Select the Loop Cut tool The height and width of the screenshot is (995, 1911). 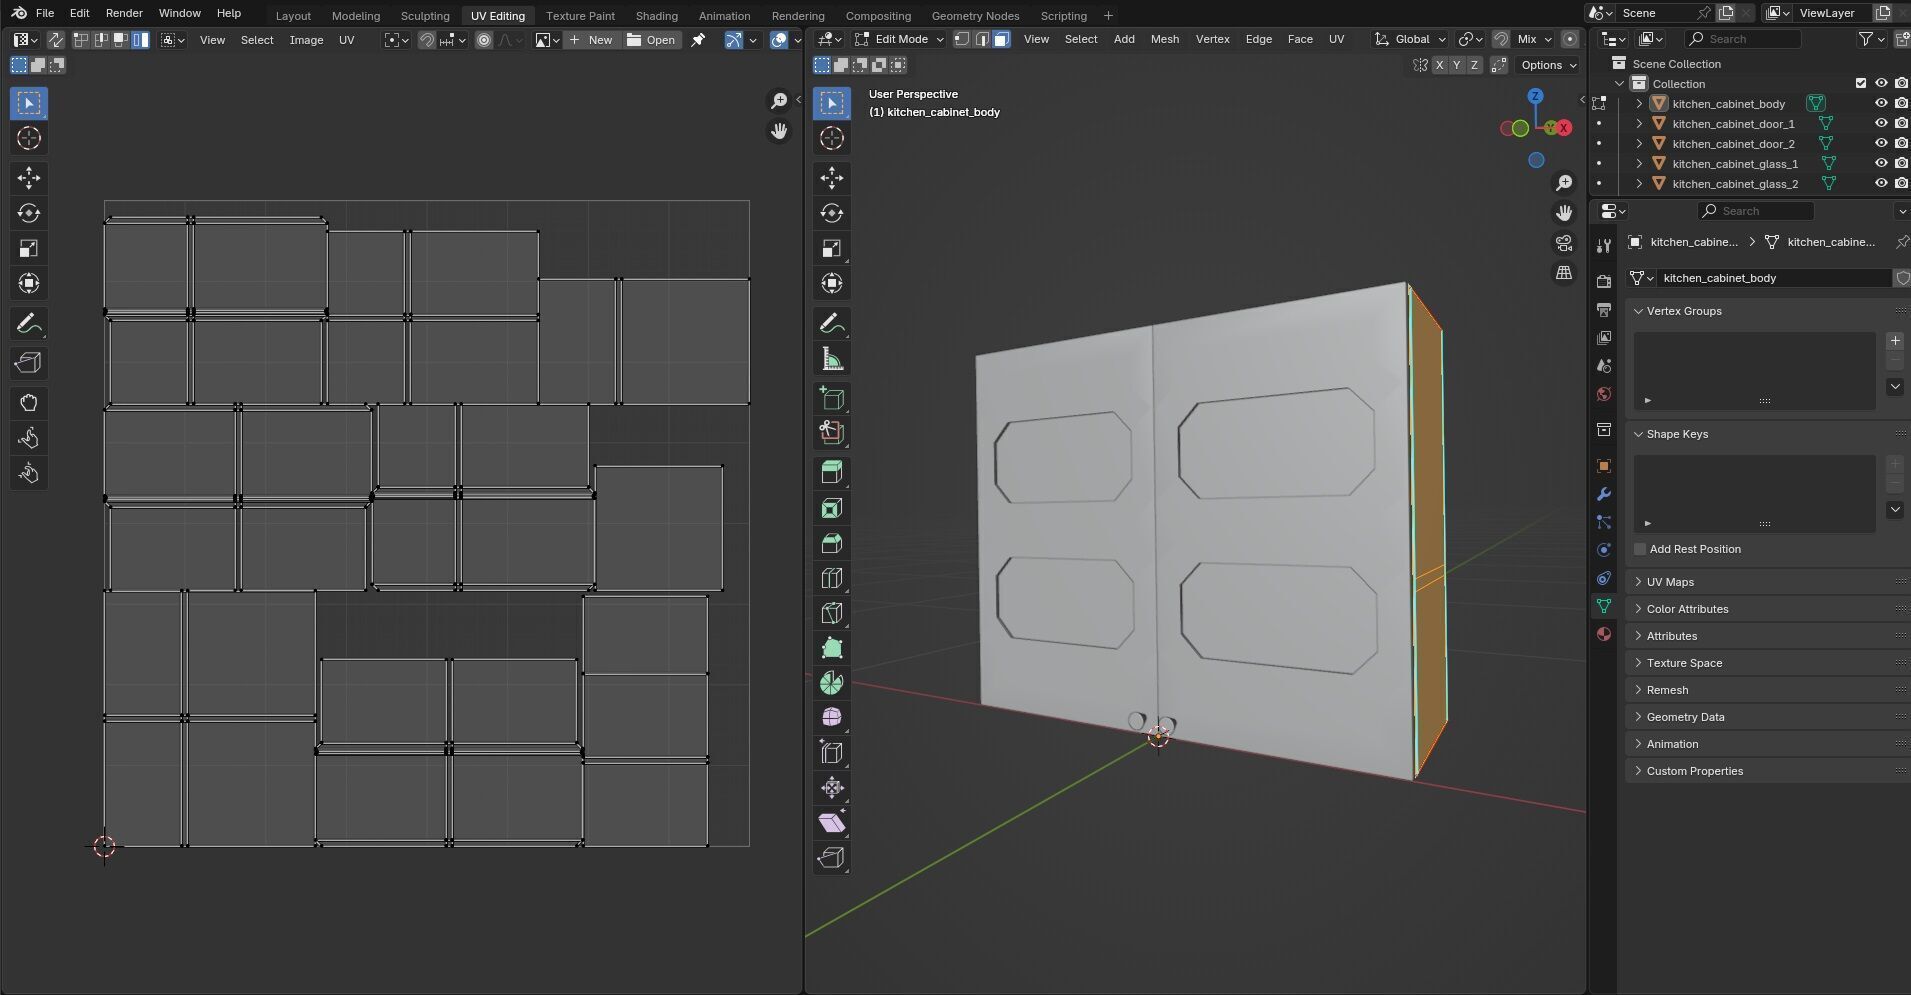point(831,578)
